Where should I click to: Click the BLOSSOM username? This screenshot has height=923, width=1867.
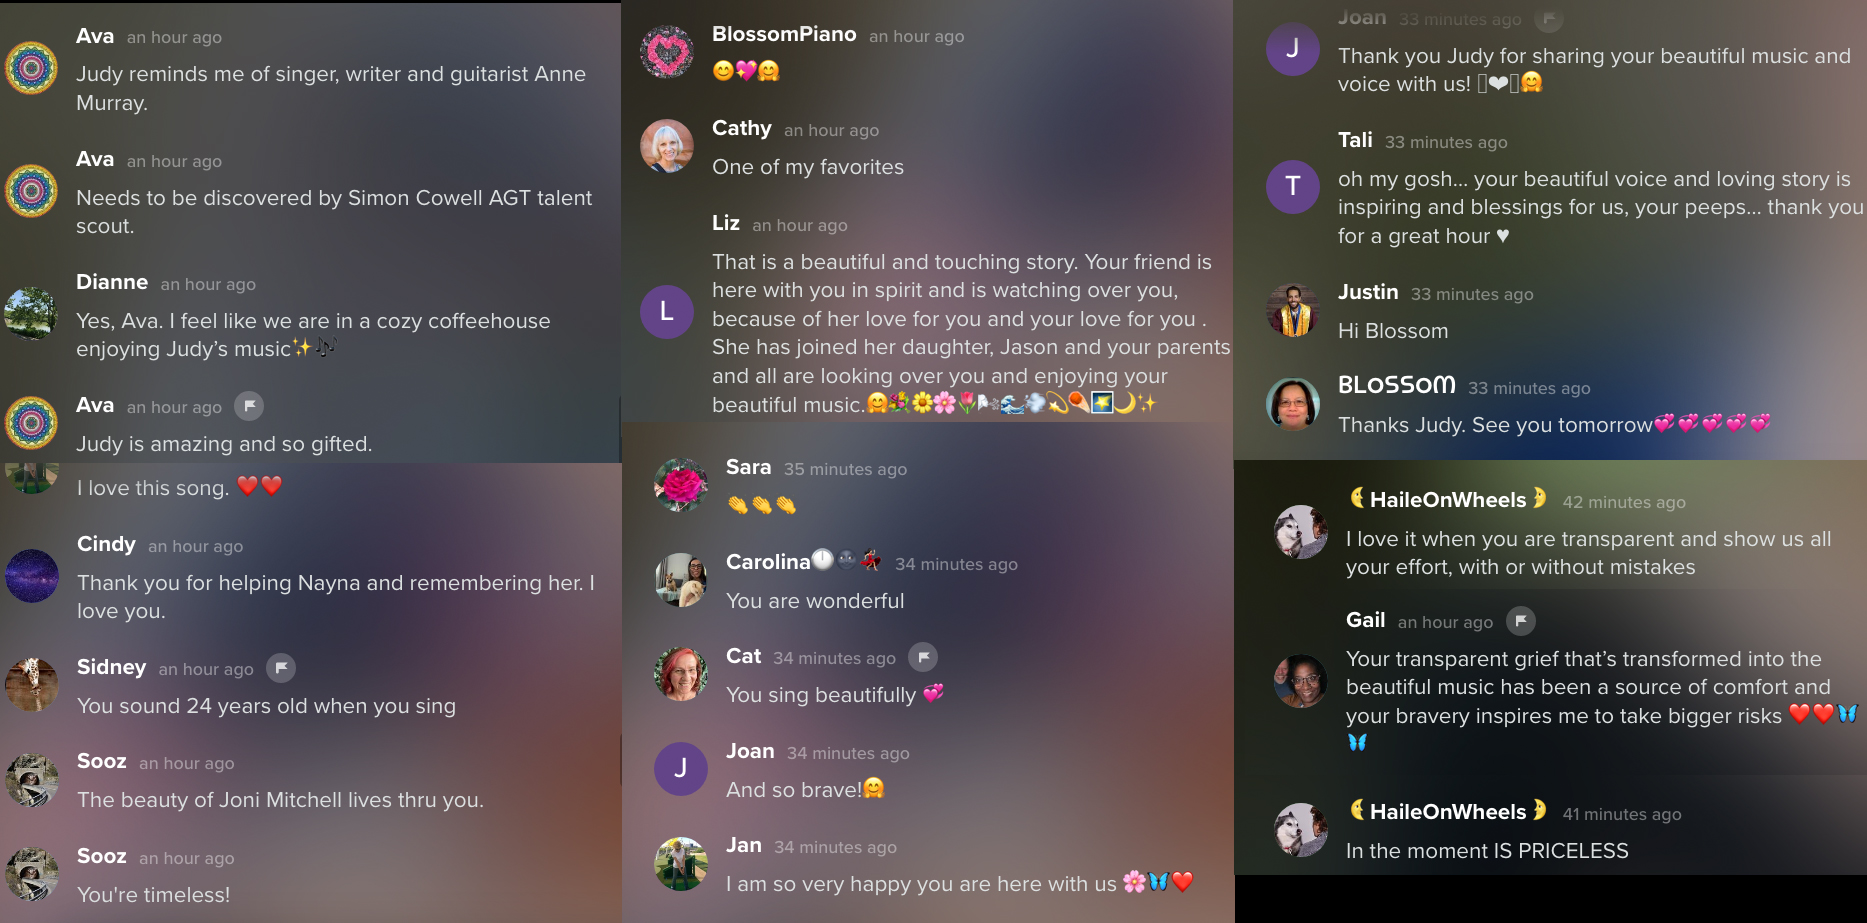click(x=1397, y=385)
